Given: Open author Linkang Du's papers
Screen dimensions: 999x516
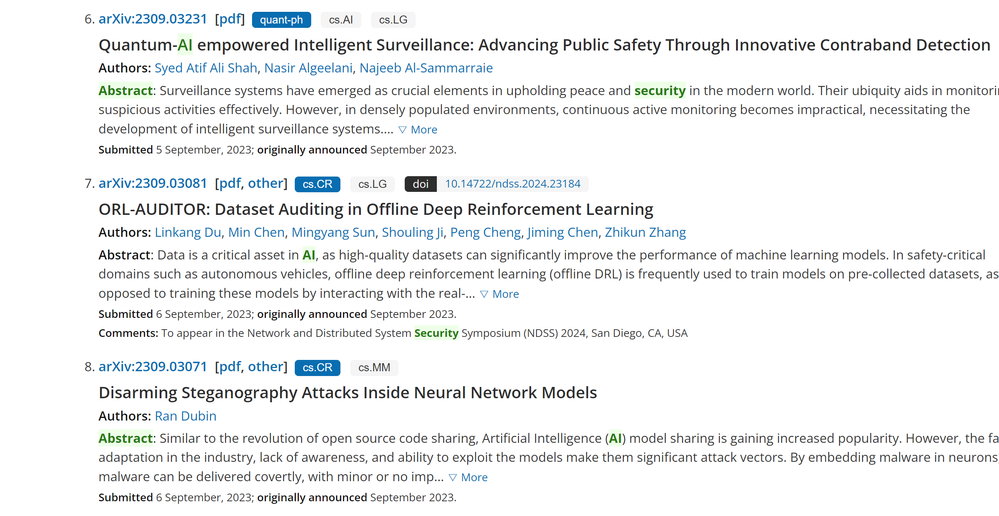Looking at the screenshot, I should point(187,232).
